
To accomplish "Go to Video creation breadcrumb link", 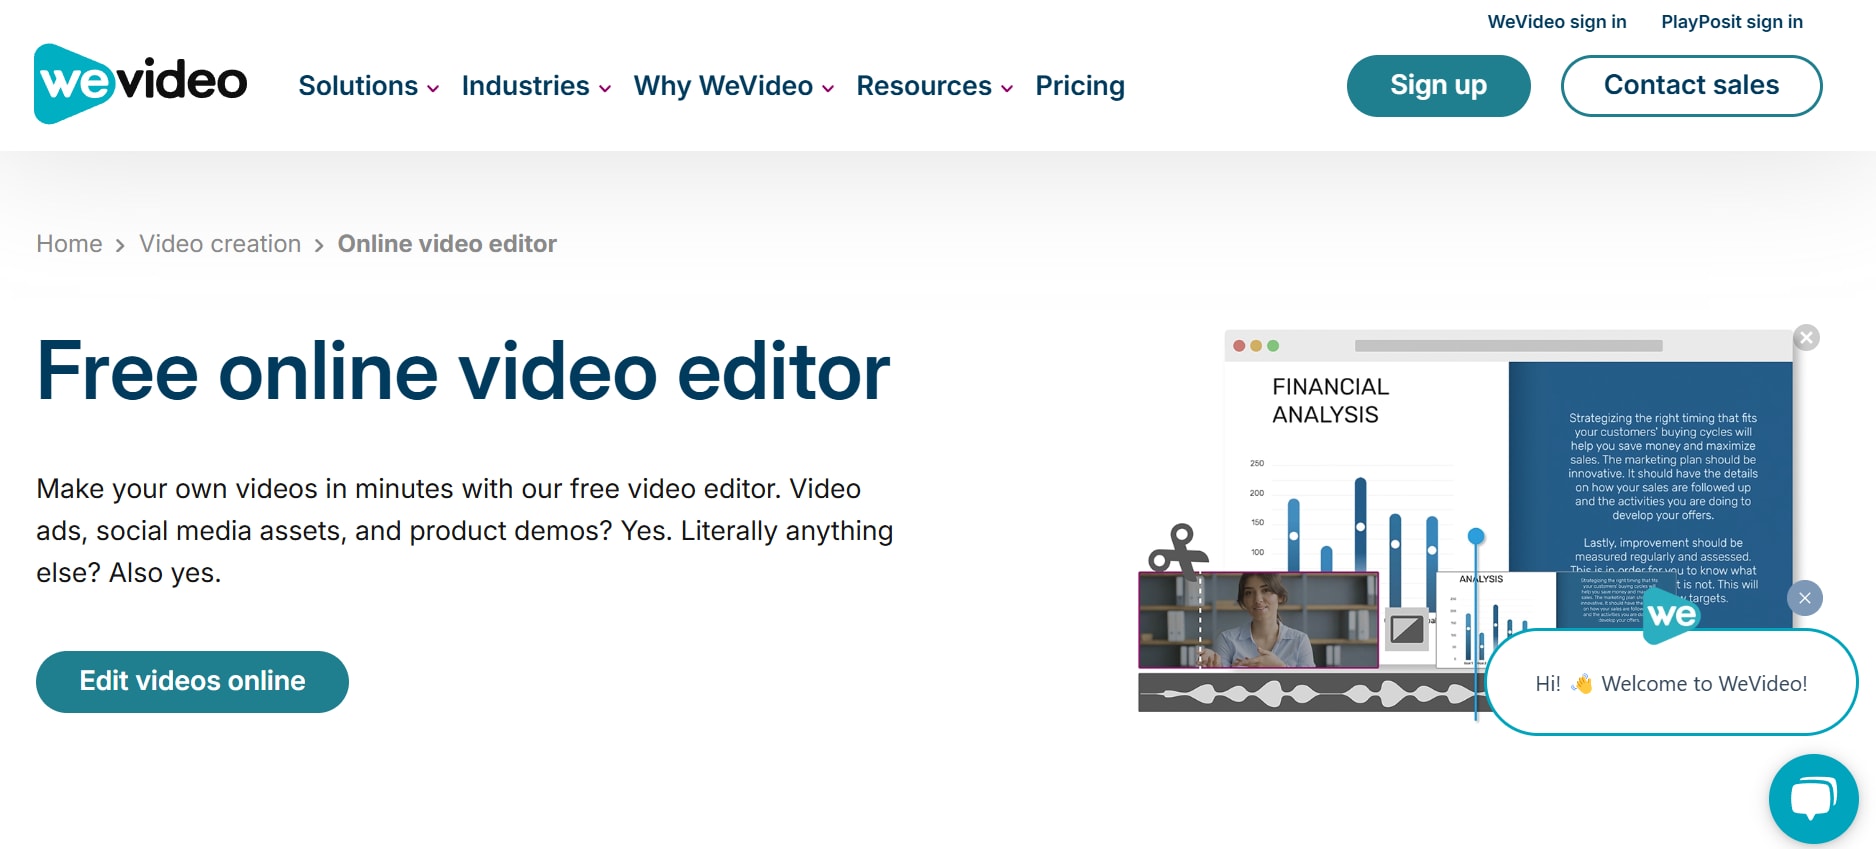I will 220,244.
